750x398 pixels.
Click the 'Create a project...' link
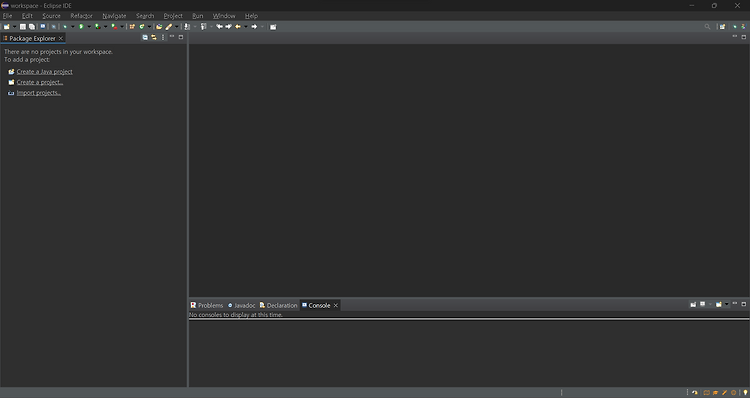tap(40, 82)
